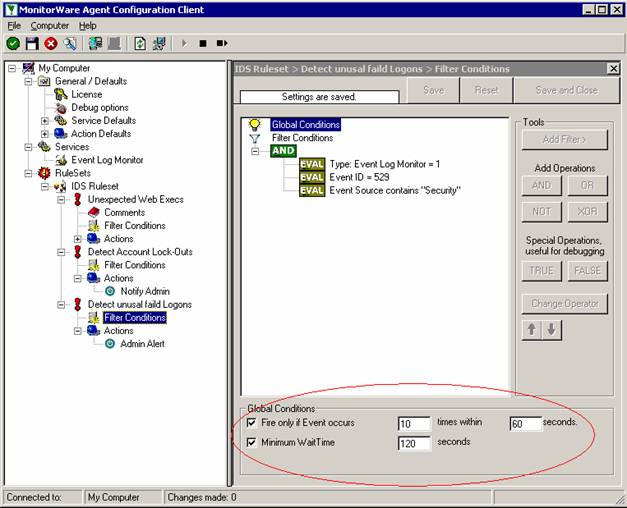Click the floppy disk save toolbar icon

coord(32,43)
